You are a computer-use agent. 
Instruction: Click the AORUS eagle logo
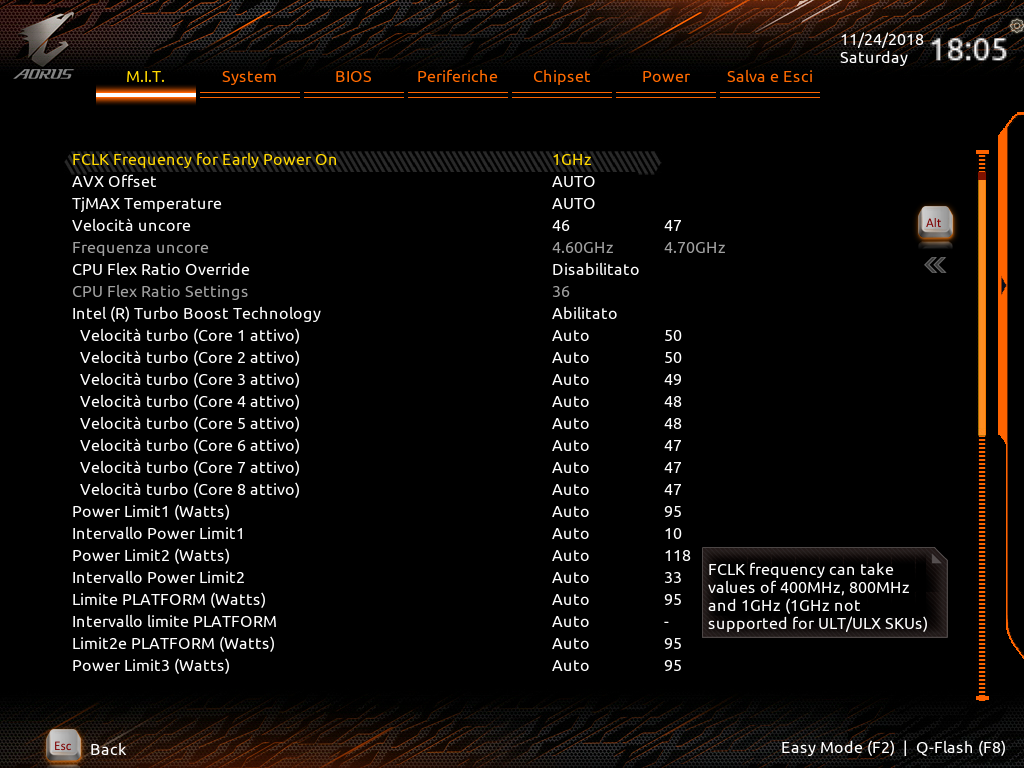coord(44,47)
